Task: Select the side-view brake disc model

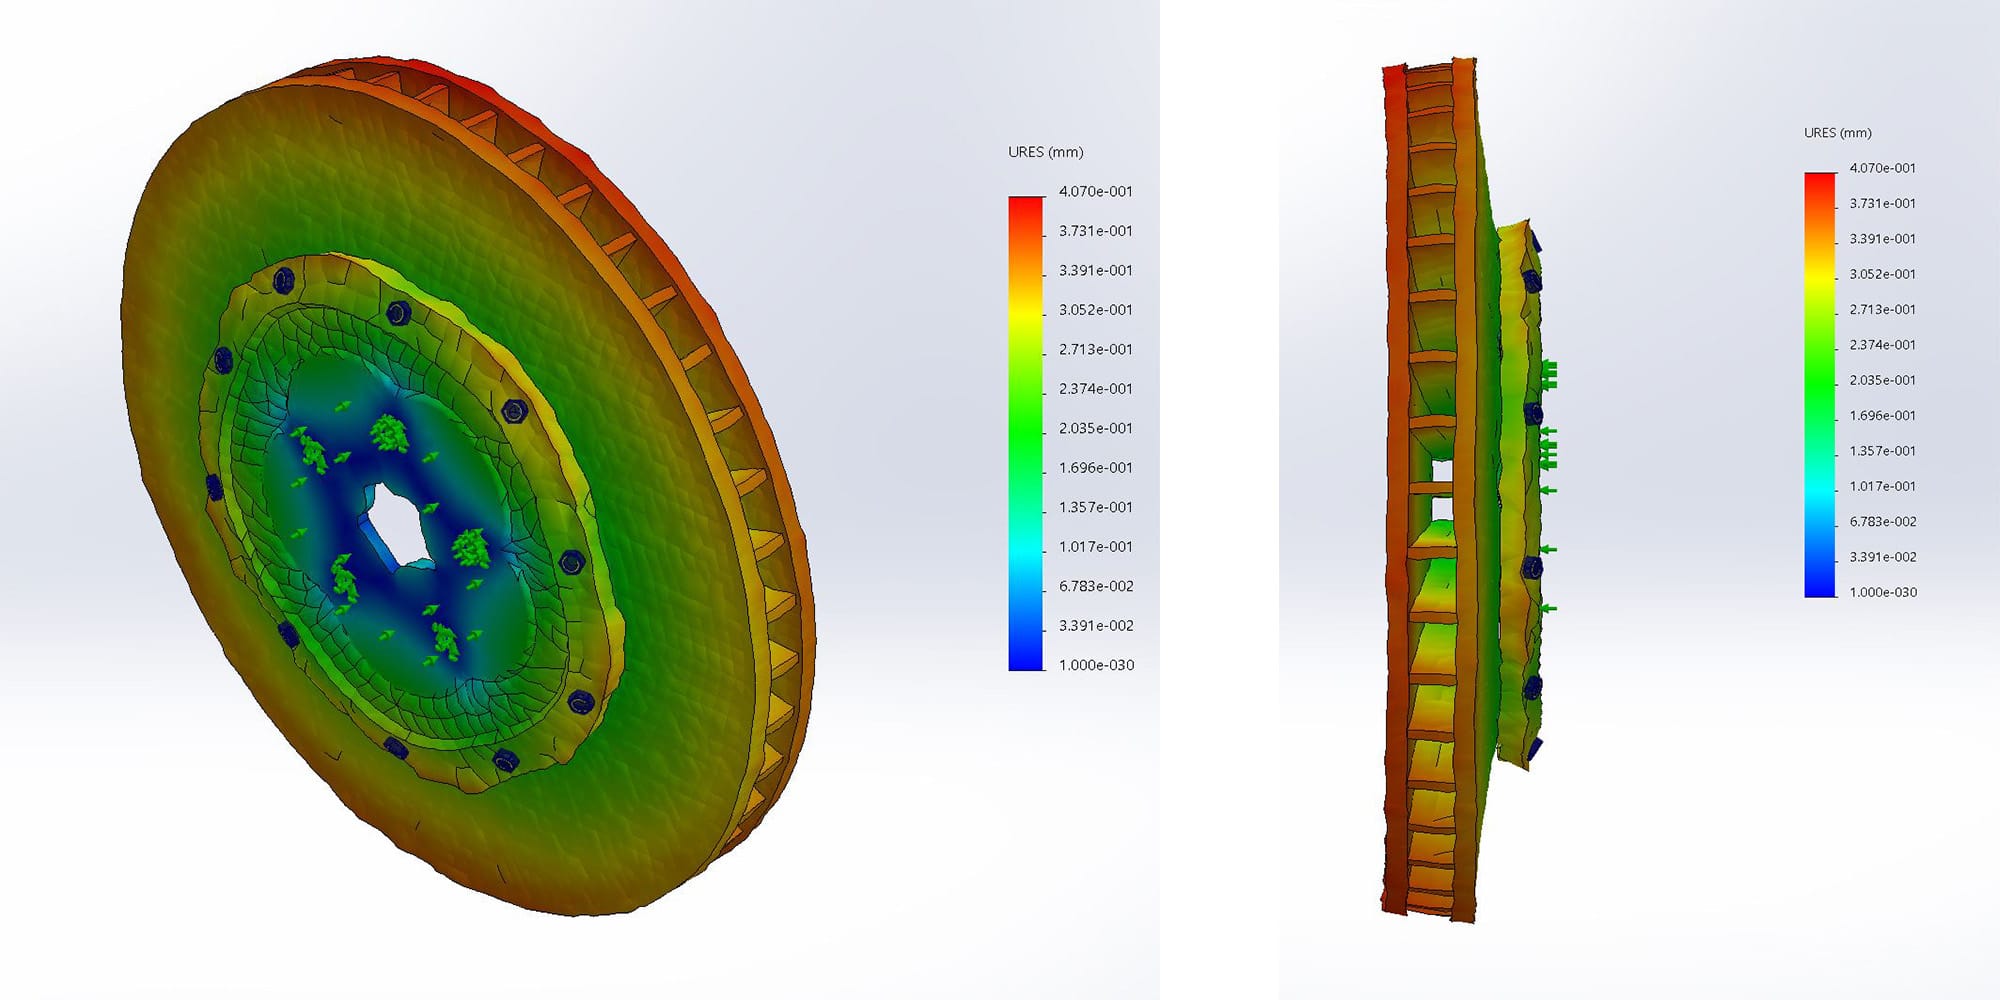Action: coord(1465,490)
